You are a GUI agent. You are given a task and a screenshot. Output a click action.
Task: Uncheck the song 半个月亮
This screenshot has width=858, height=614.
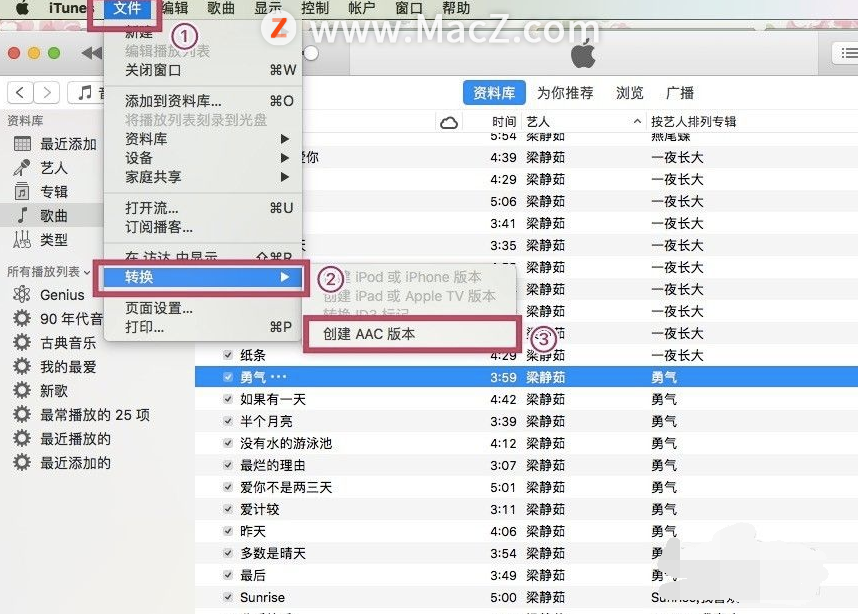[x=228, y=421]
